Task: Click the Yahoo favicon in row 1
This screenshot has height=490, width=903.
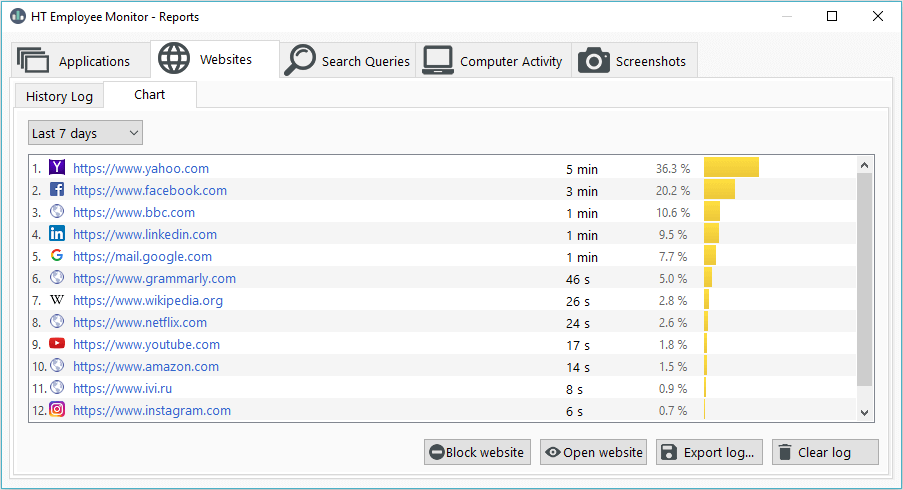Action: pos(56,168)
